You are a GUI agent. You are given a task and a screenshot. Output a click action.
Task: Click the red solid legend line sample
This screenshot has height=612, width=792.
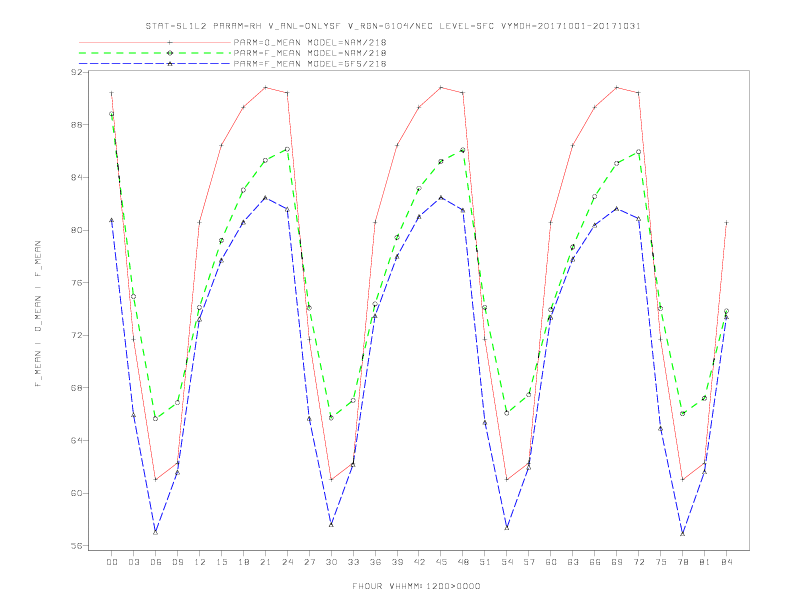tap(155, 42)
